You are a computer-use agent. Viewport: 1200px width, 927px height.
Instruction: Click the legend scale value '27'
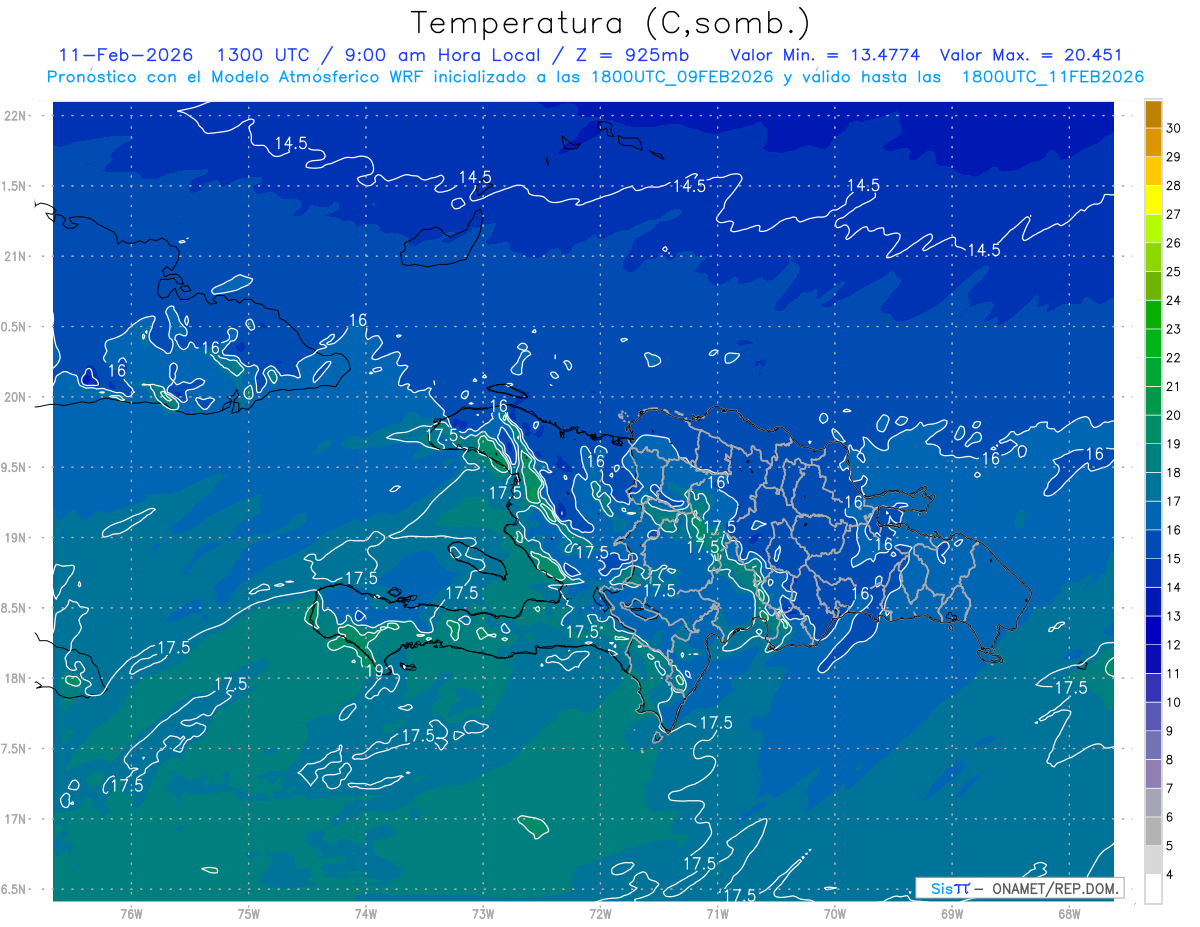click(x=1174, y=214)
